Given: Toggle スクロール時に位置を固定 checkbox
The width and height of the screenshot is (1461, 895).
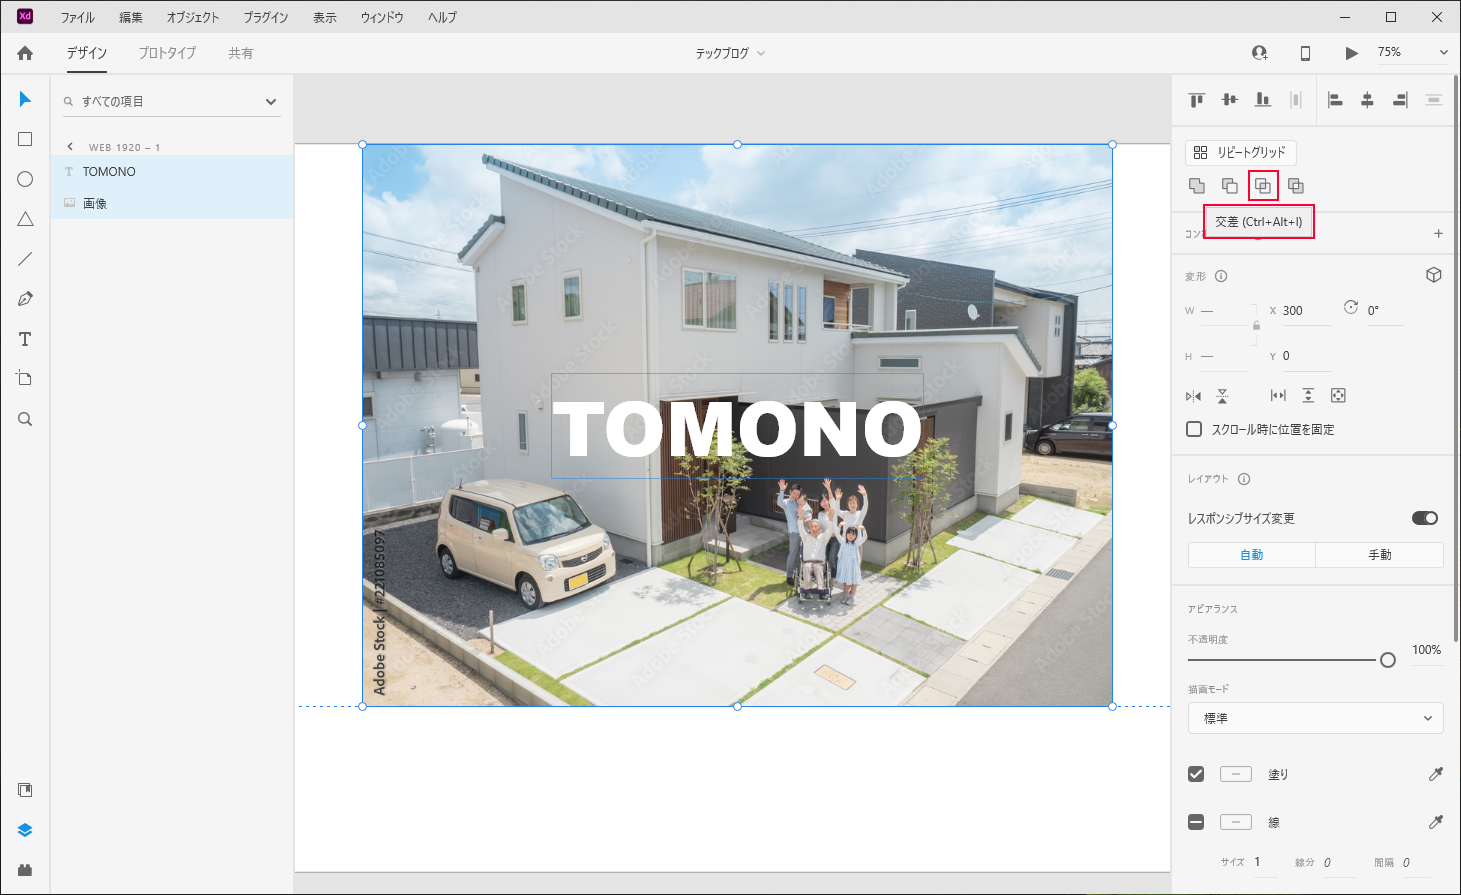Looking at the screenshot, I should [x=1194, y=428].
